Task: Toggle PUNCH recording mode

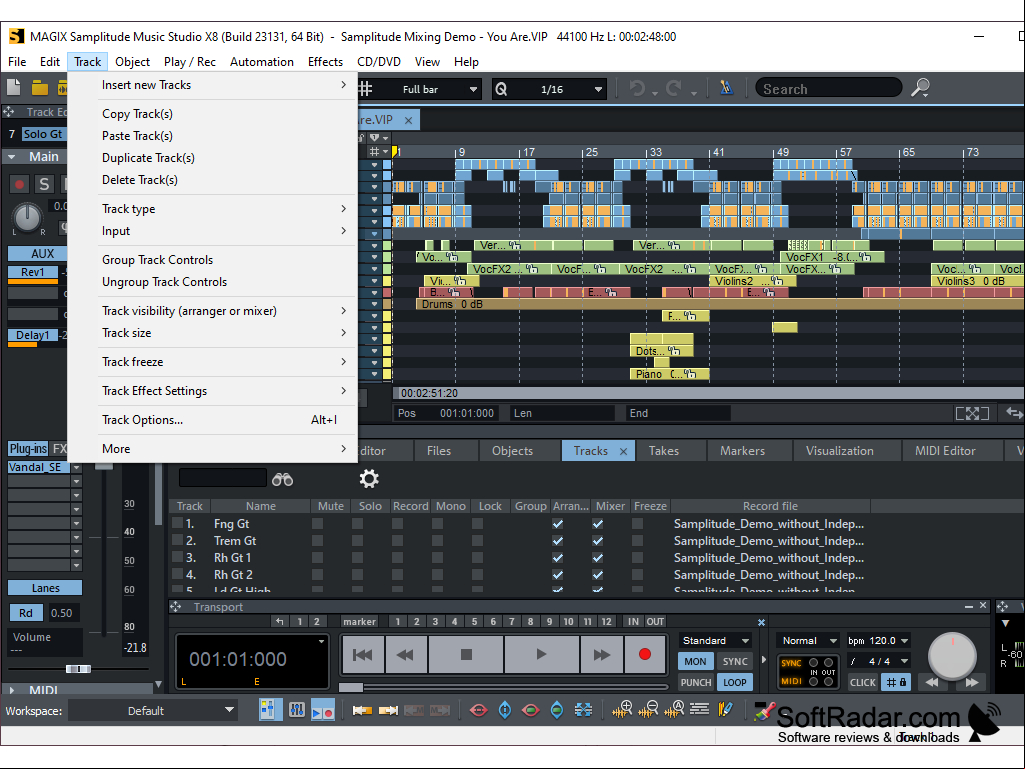Action: [695, 683]
